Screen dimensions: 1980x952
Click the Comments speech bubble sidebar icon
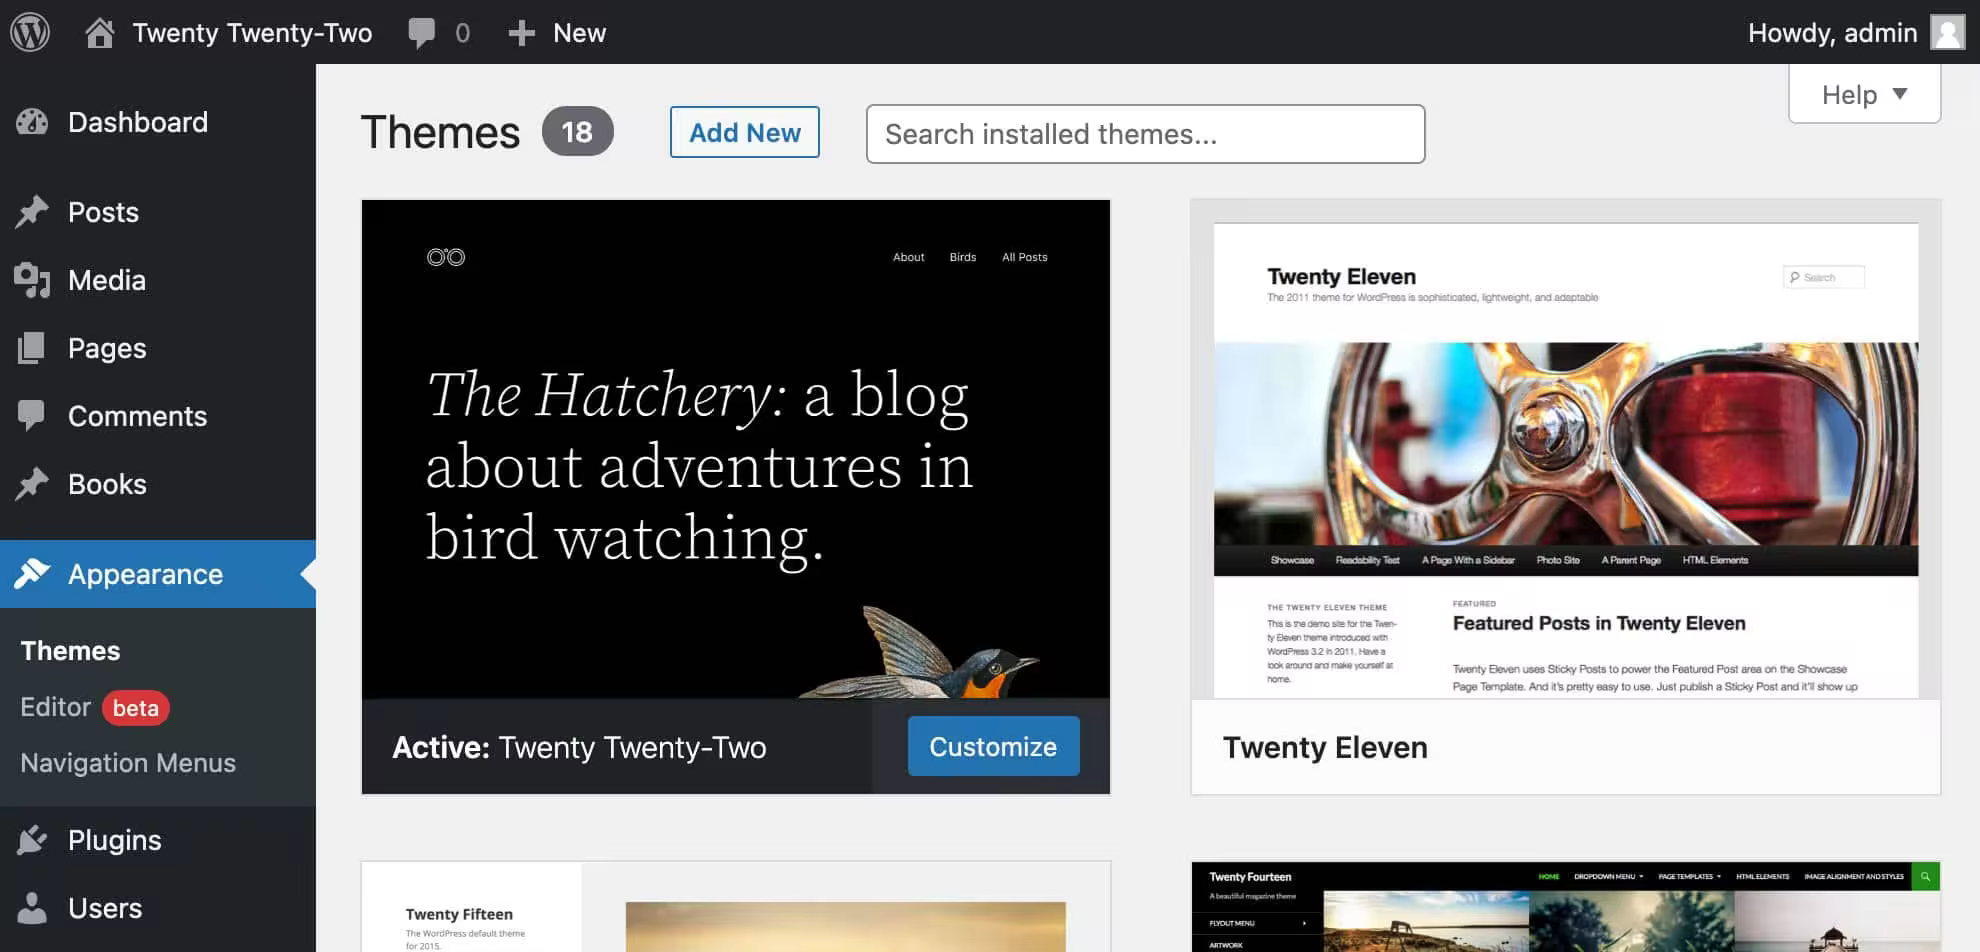pos(32,415)
